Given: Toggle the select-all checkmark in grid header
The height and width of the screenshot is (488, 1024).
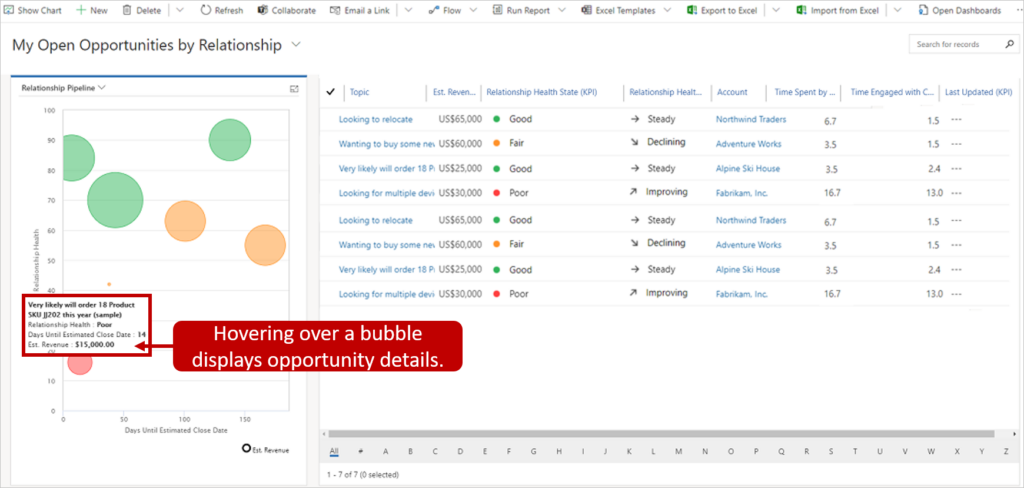Looking at the screenshot, I should [x=330, y=92].
